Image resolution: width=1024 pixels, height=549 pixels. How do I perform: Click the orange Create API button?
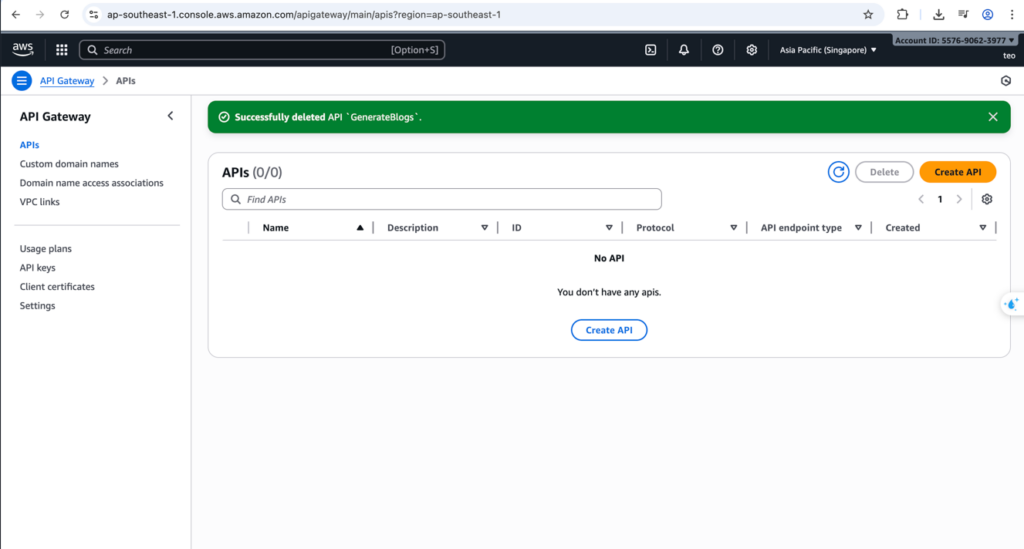click(x=957, y=172)
